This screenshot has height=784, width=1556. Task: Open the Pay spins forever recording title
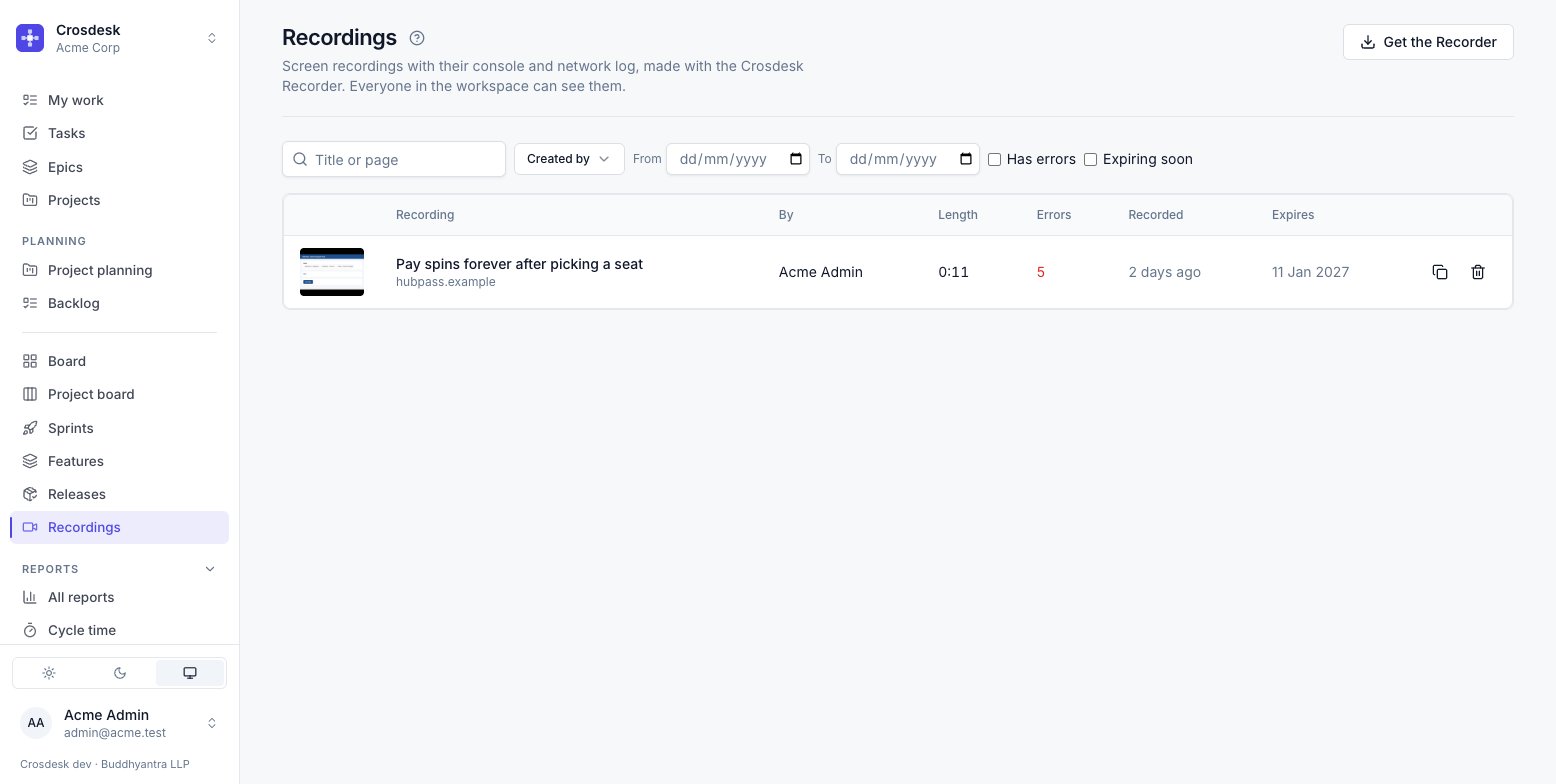tap(519, 264)
